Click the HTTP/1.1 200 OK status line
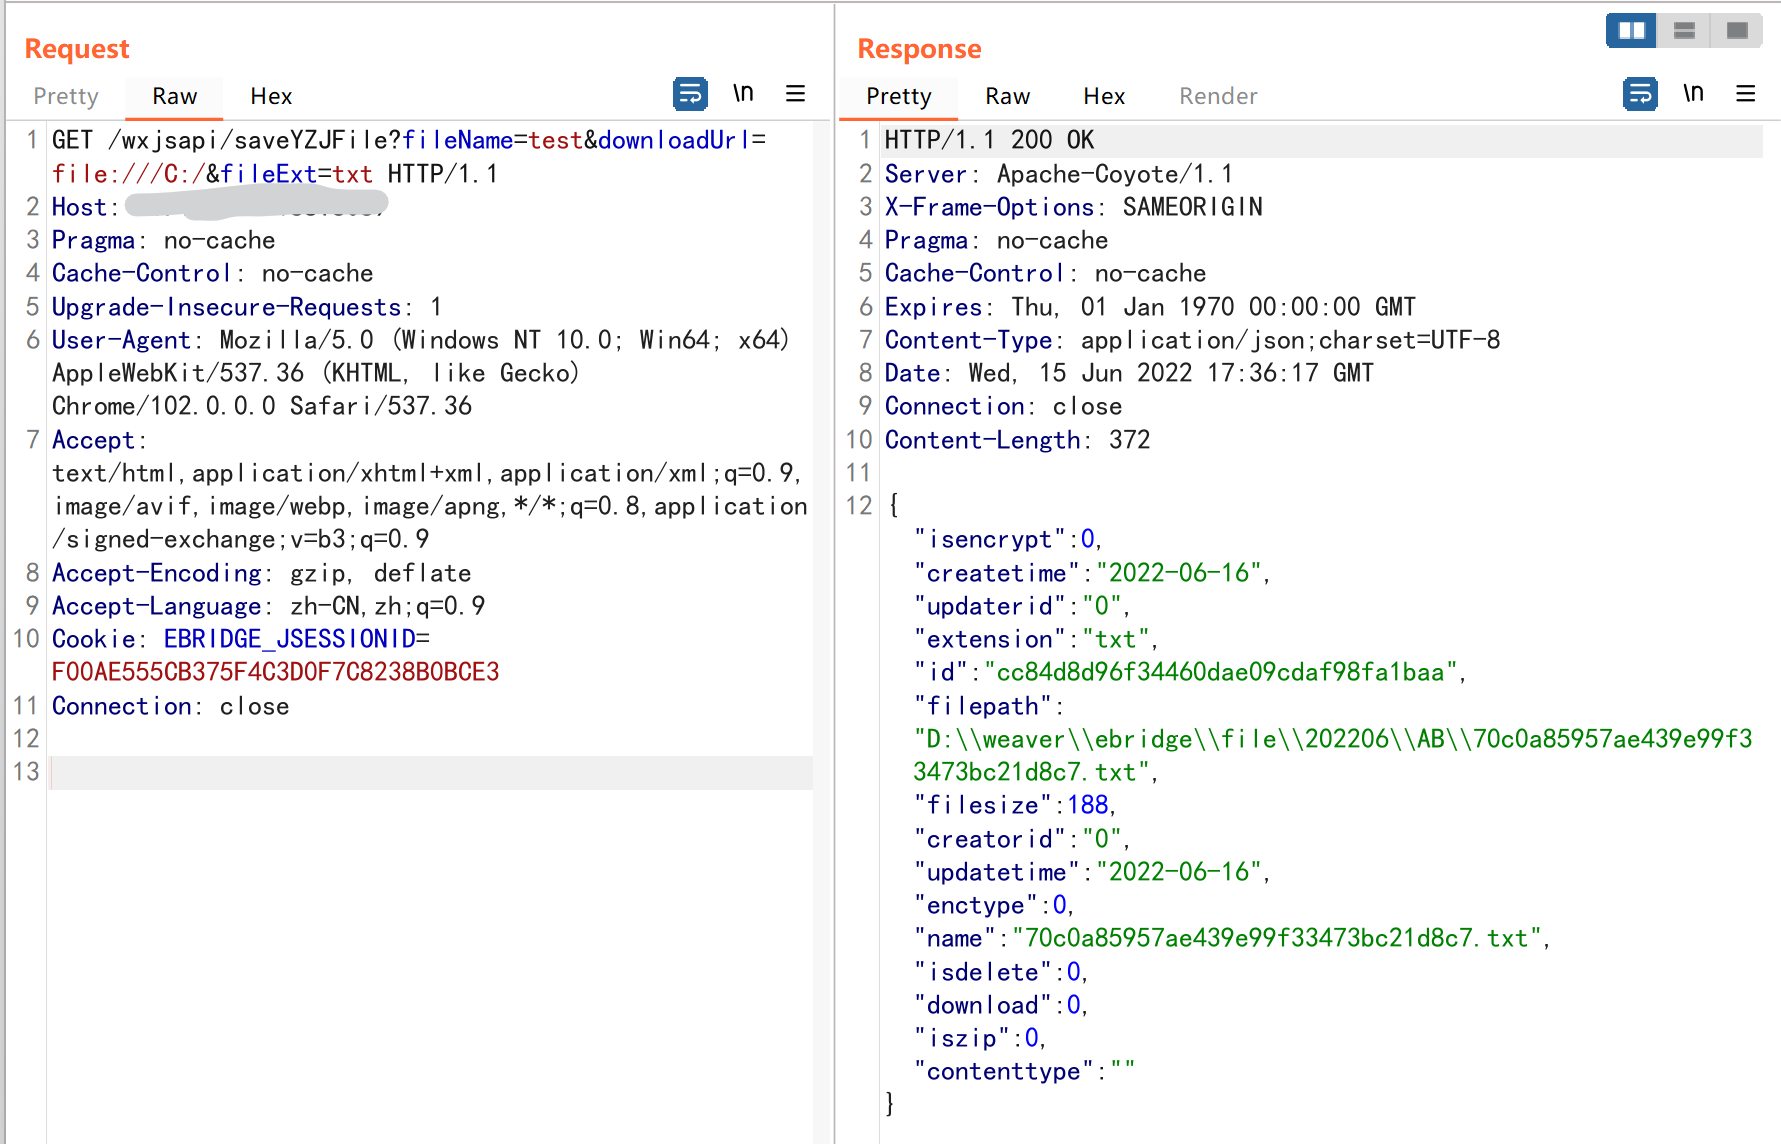Screen dimensions: 1781x1144 [989, 140]
